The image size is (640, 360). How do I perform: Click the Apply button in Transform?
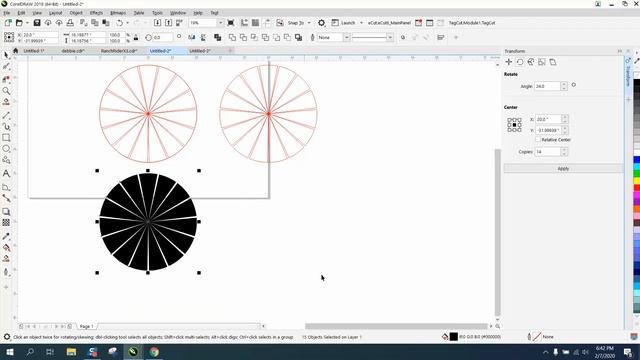[x=563, y=169]
